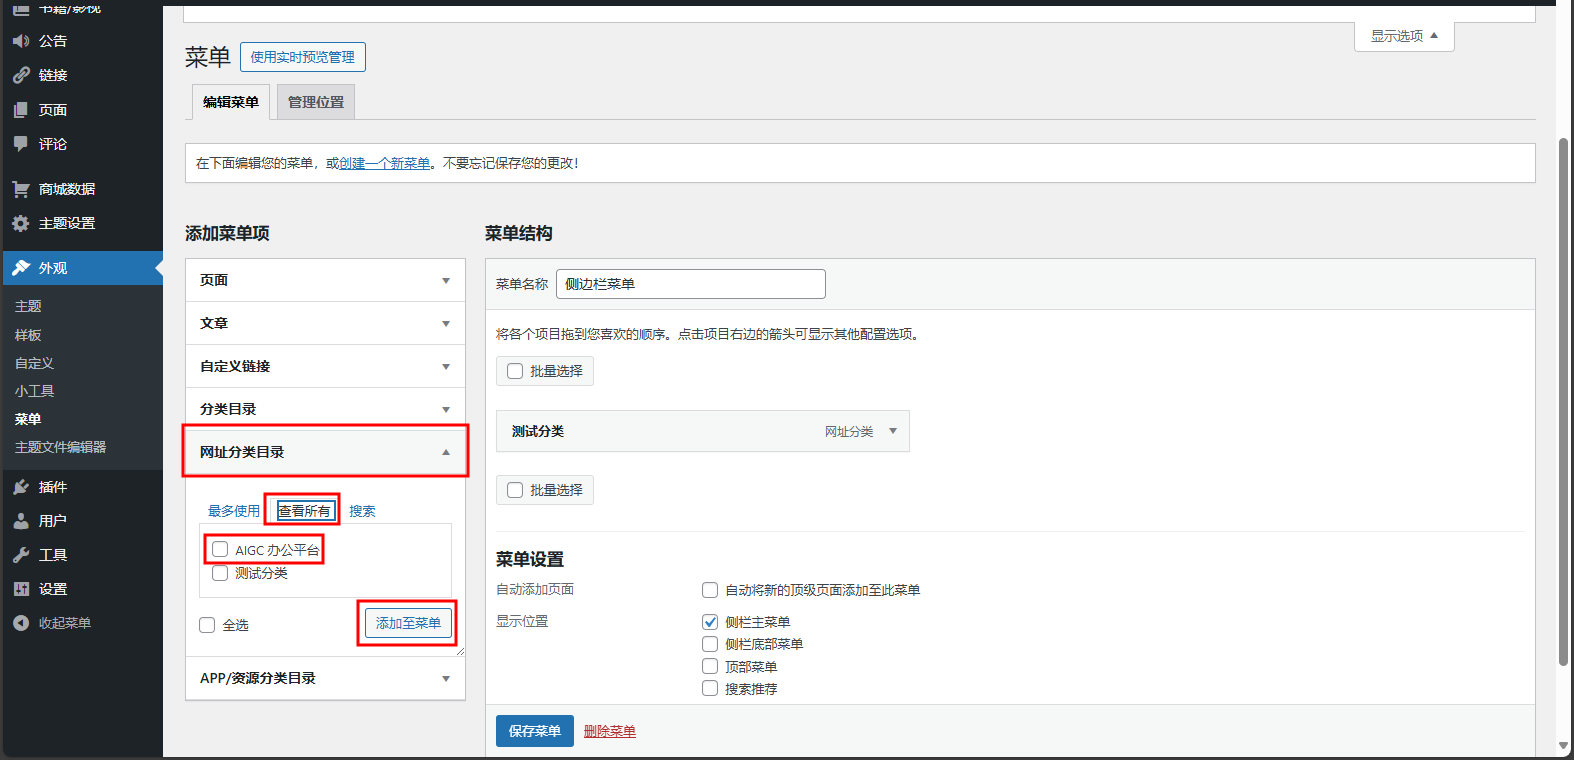Click the page vertical scrollbar
The image size is (1574, 760).
(1563, 401)
